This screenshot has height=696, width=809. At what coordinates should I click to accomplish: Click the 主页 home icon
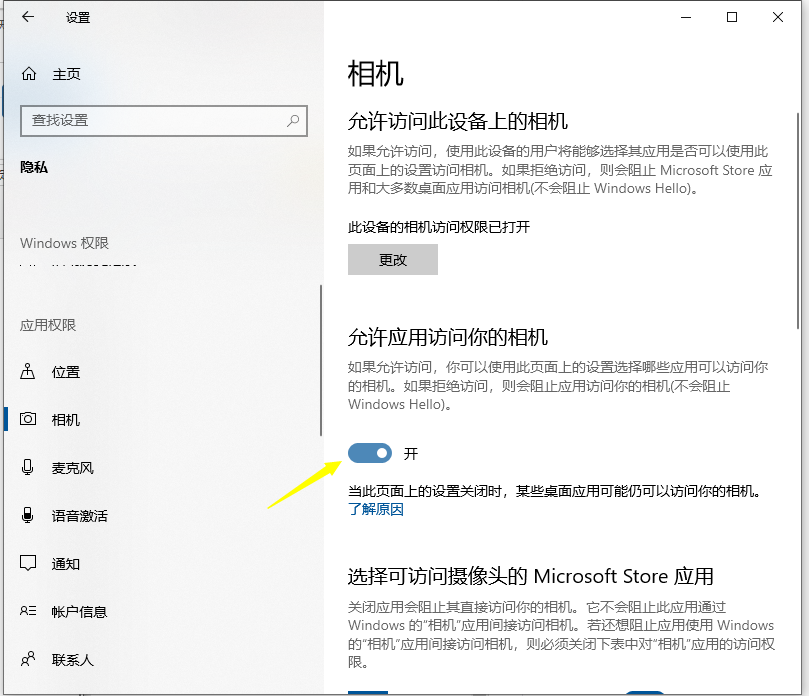click(29, 74)
